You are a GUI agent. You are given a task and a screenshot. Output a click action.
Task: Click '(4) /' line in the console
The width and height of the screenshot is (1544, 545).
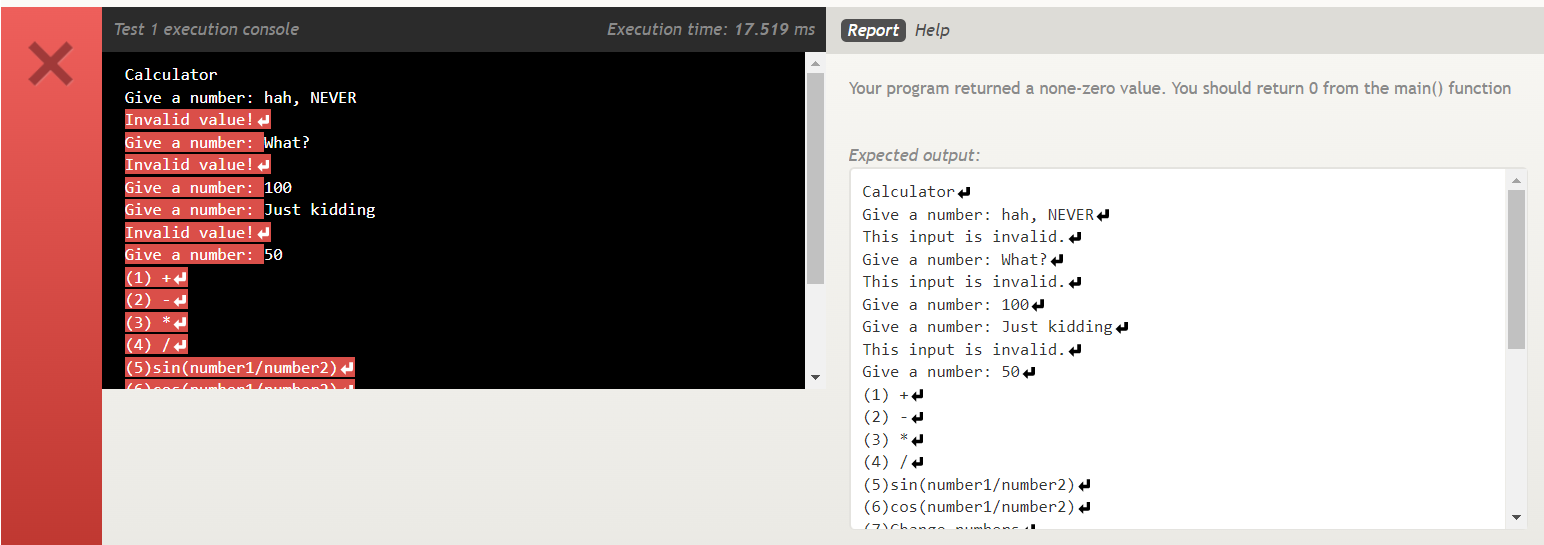(x=156, y=344)
